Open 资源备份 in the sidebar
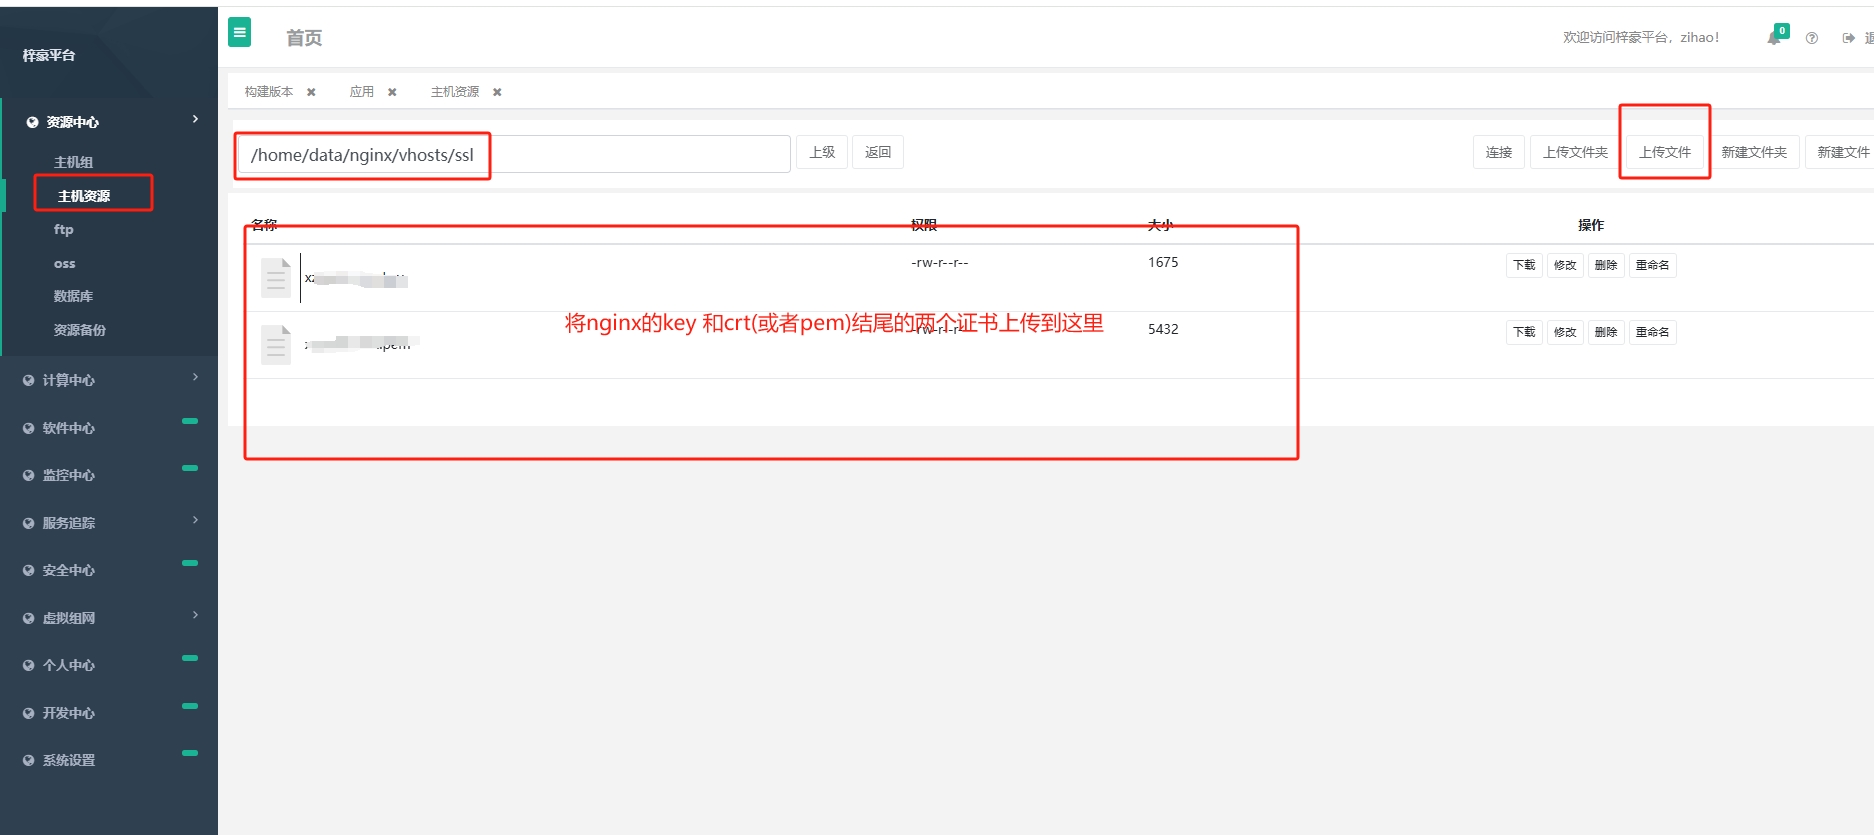1874x835 pixels. tap(79, 330)
